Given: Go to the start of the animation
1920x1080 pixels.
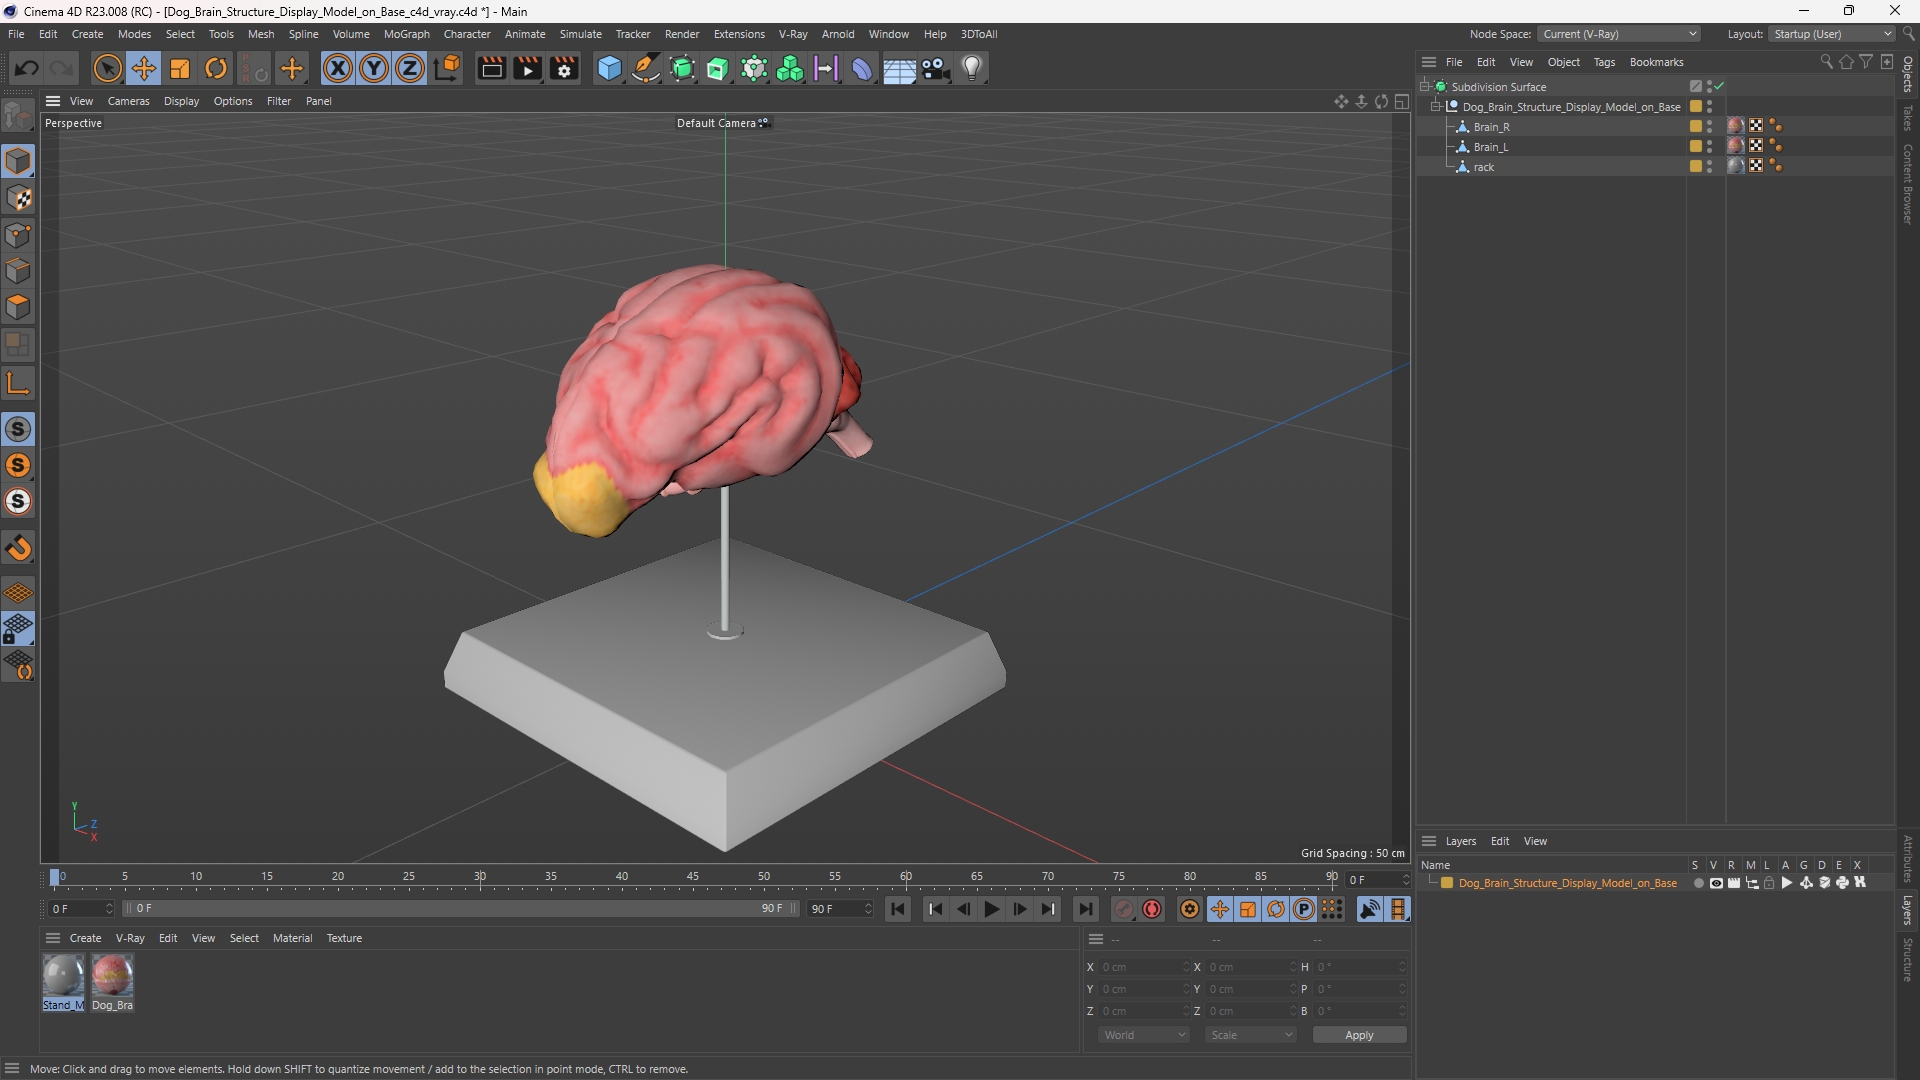Looking at the screenshot, I should click(x=898, y=909).
